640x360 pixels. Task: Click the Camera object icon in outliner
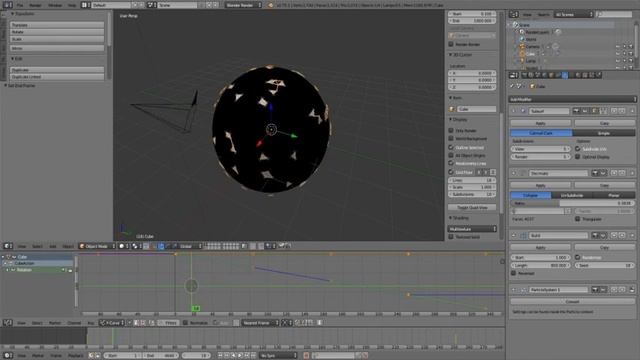click(x=522, y=47)
